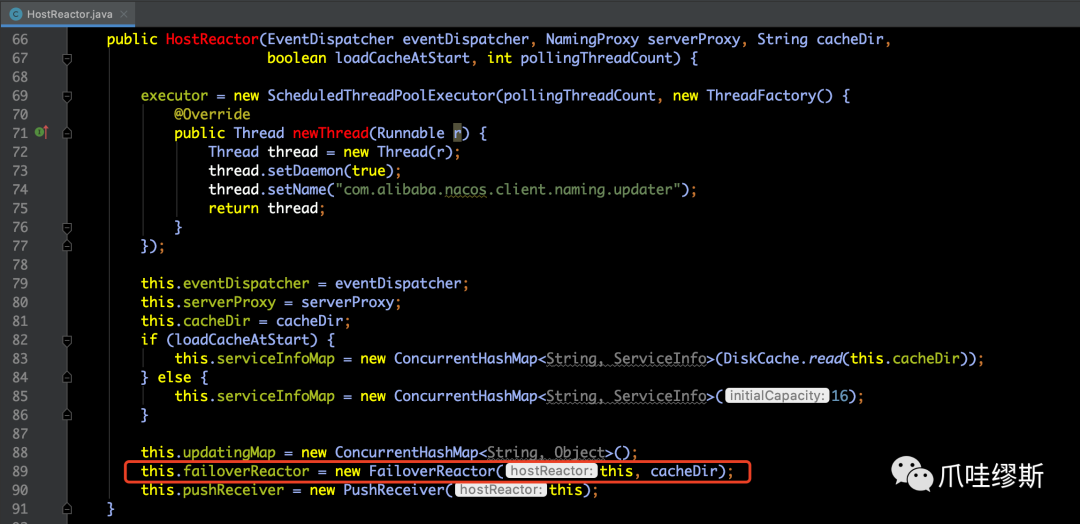Click line number 90 in the gutter
The width and height of the screenshot is (1080, 524).
coord(21,490)
